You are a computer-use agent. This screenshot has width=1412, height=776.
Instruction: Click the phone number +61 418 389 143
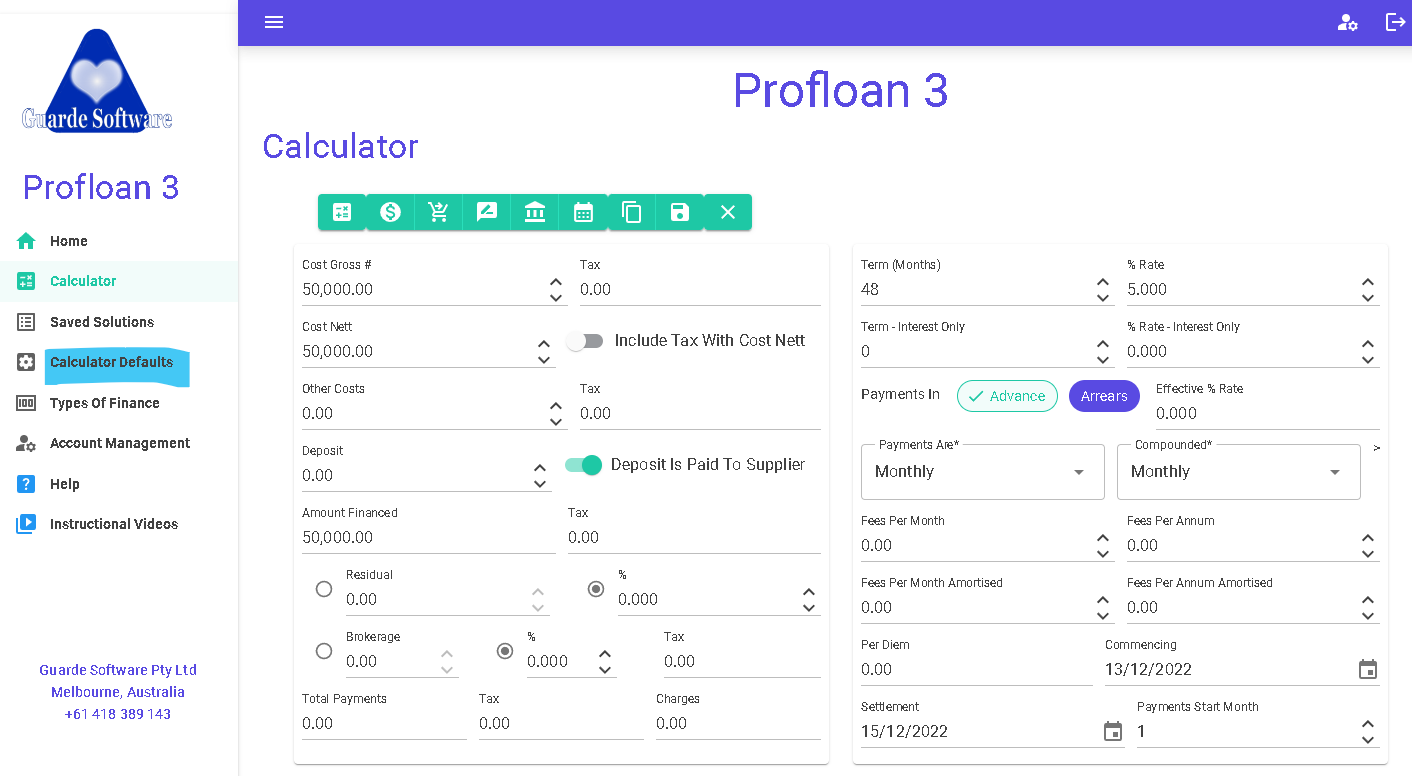coord(118,715)
